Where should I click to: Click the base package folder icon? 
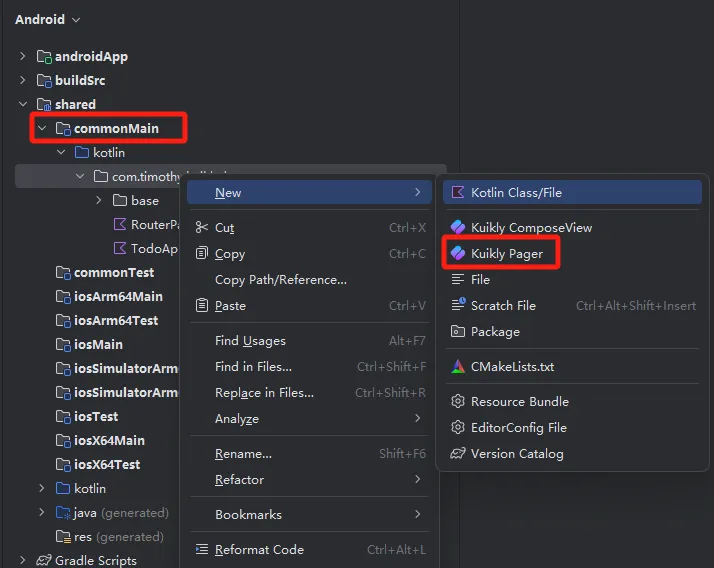tap(120, 200)
